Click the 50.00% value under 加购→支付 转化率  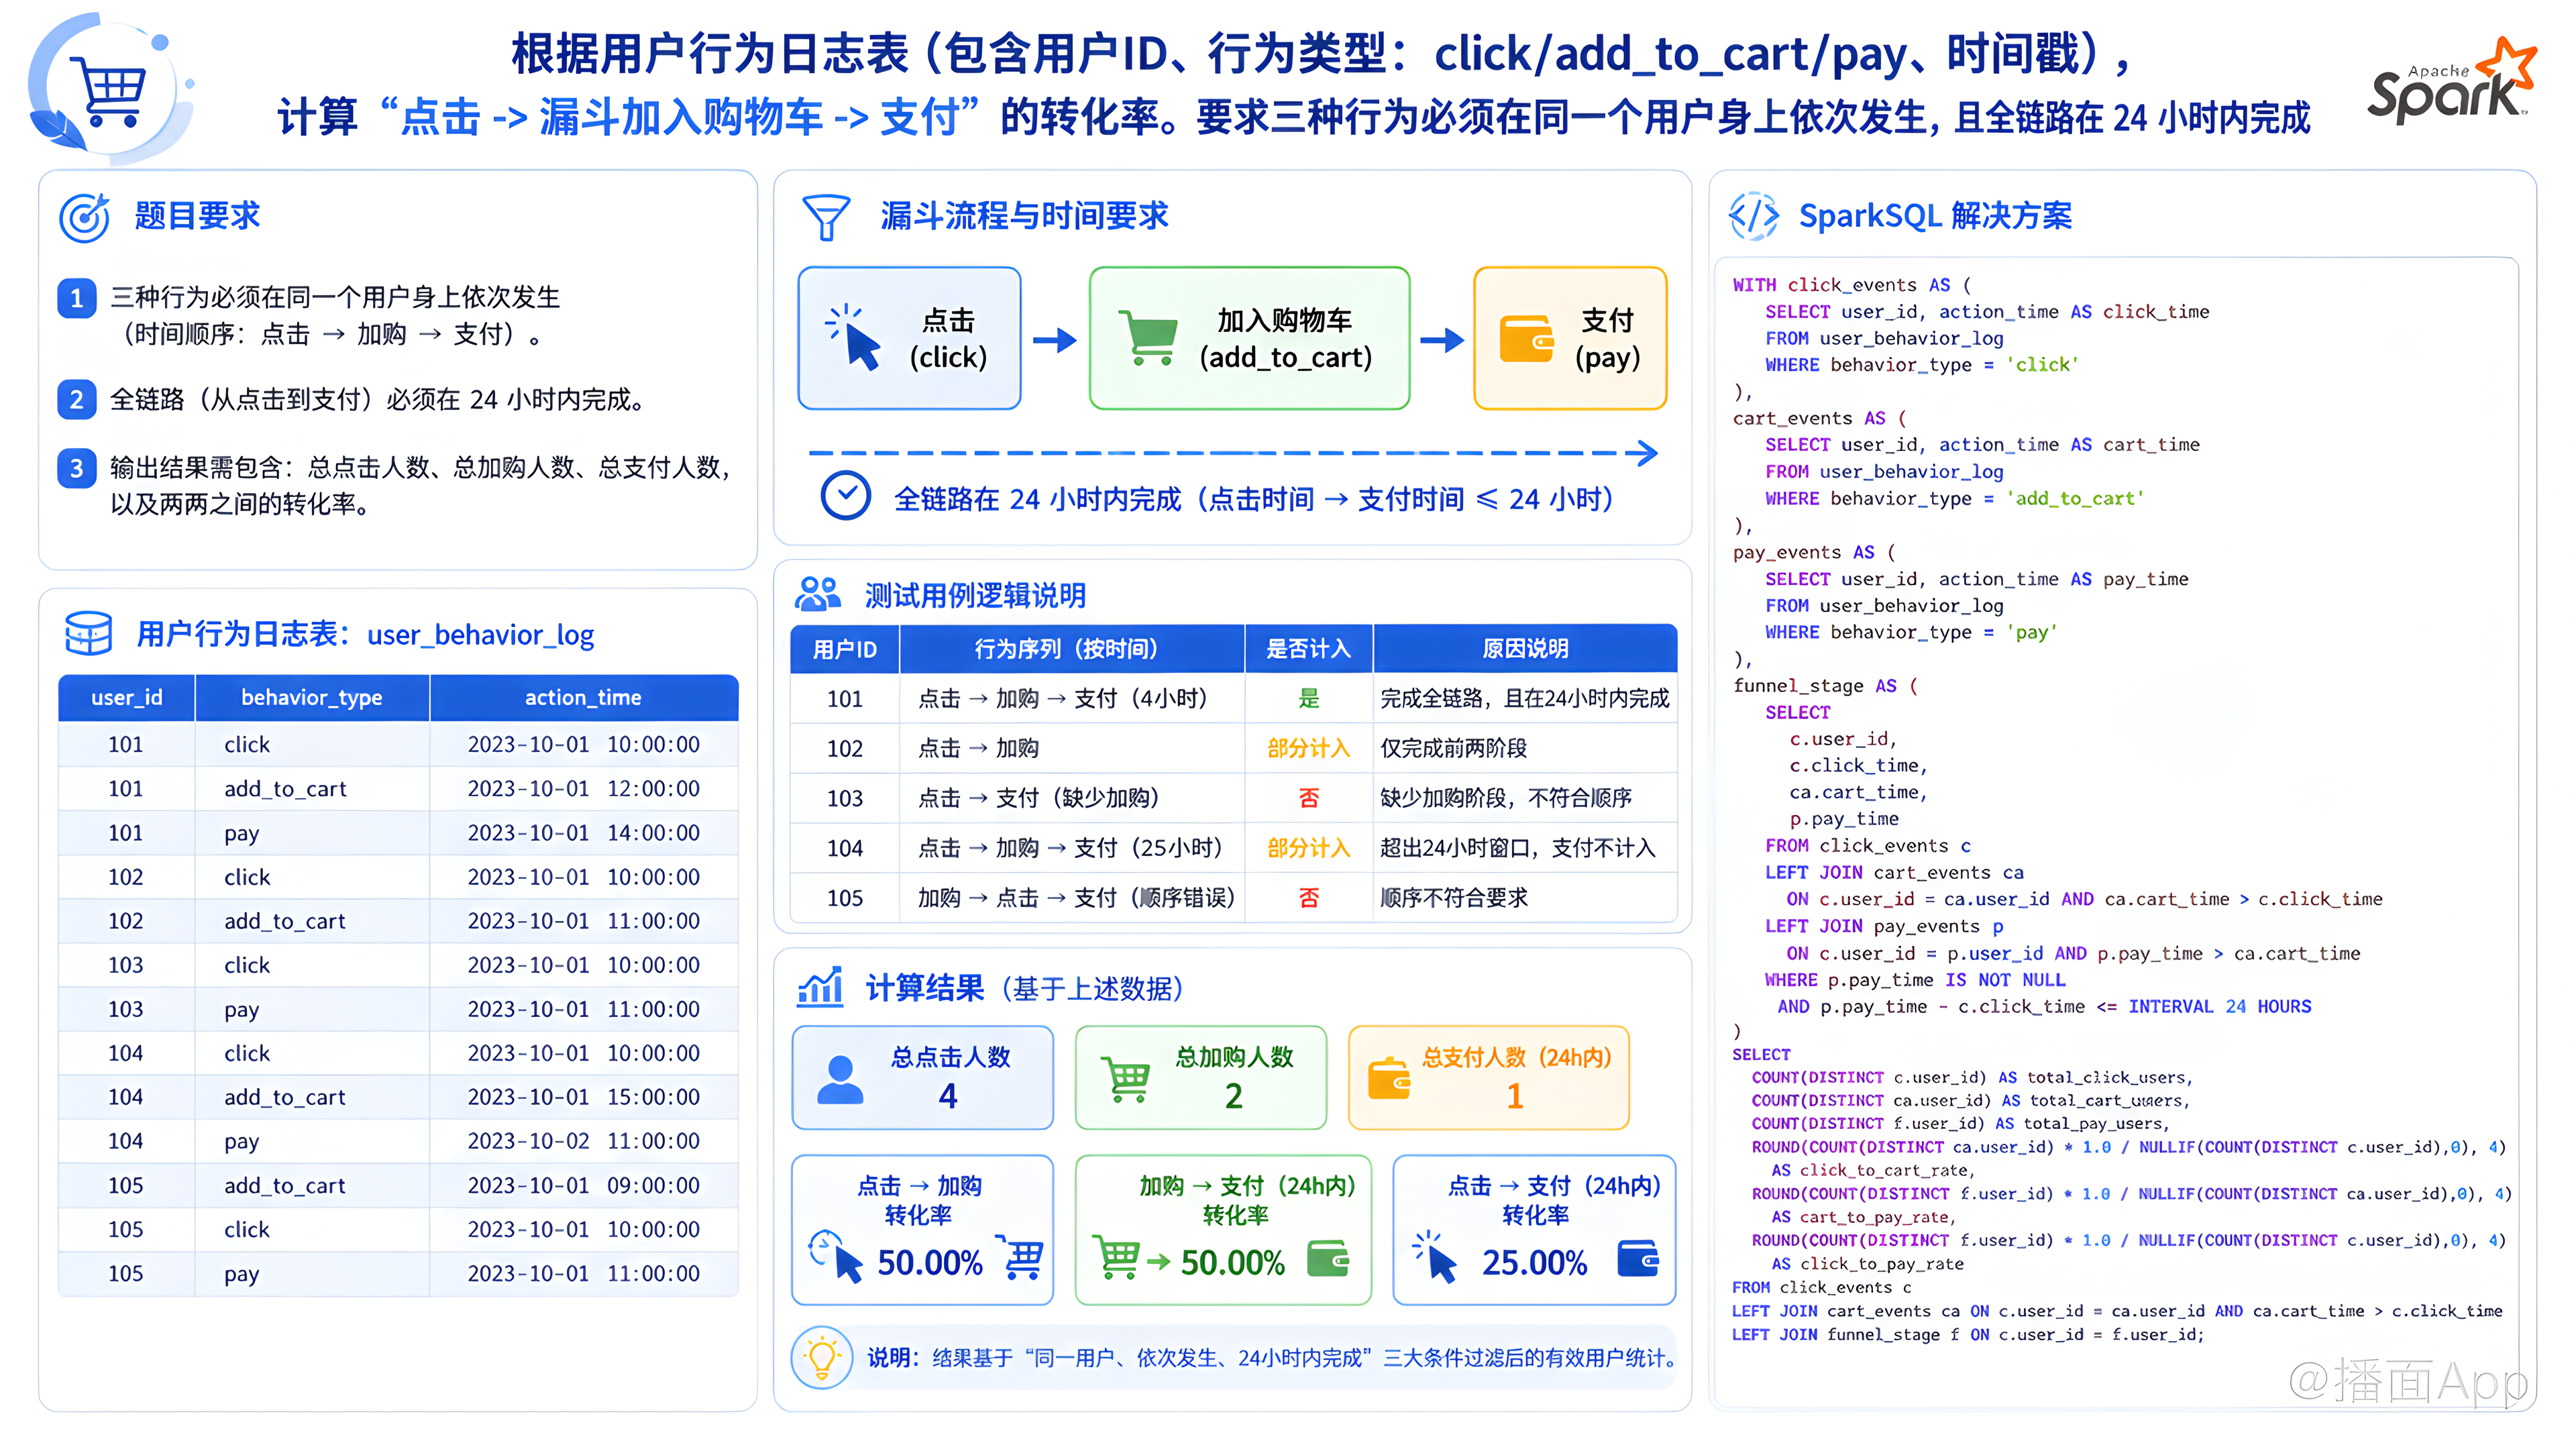tap(1232, 1262)
